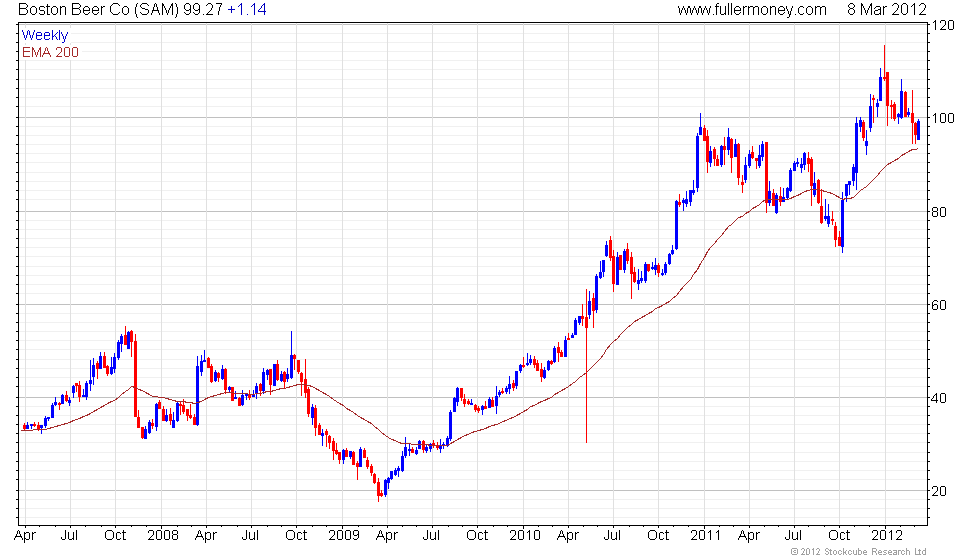Click the 60 price axis label
Viewport: 980px width, 560px height.
point(939,305)
